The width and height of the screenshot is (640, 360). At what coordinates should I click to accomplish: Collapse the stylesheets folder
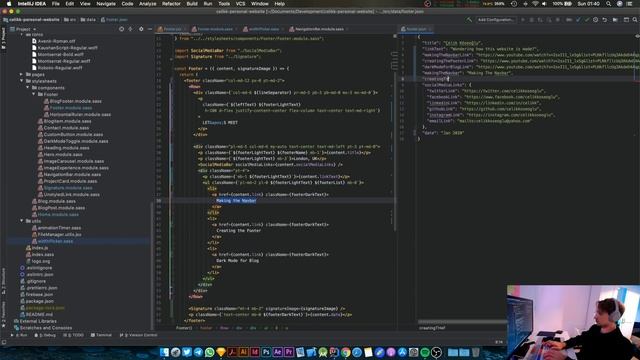pyautogui.click(x=22, y=81)
